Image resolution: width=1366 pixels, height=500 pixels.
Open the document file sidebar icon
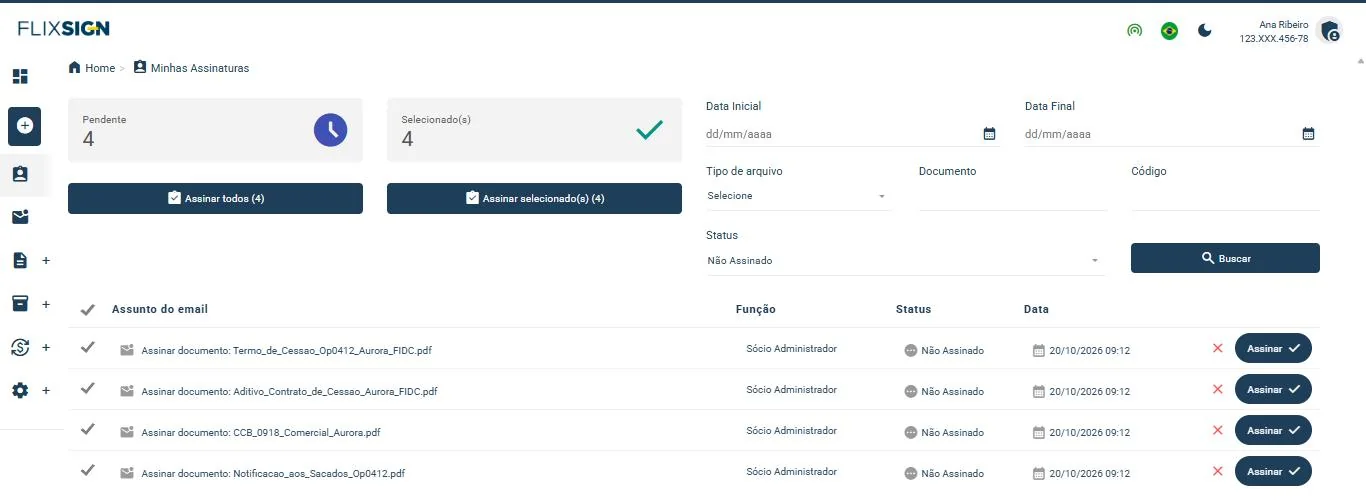click(x=20, y=260)
